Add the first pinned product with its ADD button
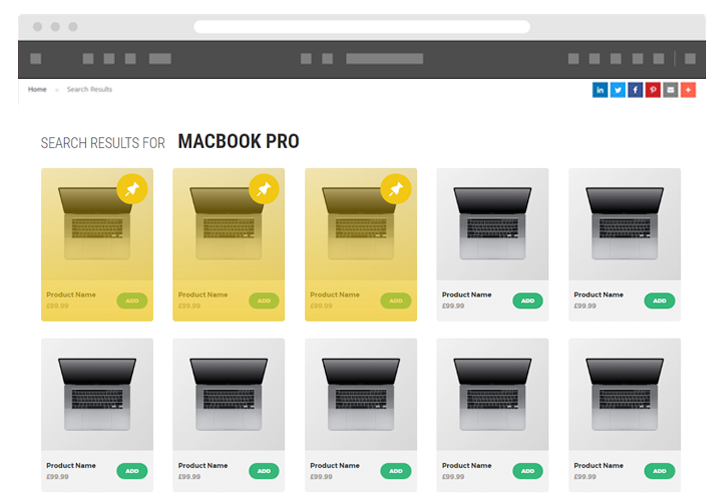The image size is (727, 502). [132, 301]
